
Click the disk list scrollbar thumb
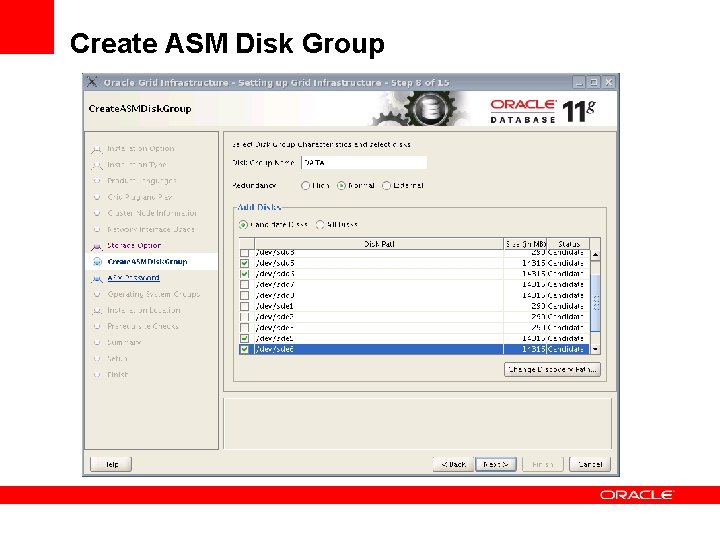(x=595, y=303)
